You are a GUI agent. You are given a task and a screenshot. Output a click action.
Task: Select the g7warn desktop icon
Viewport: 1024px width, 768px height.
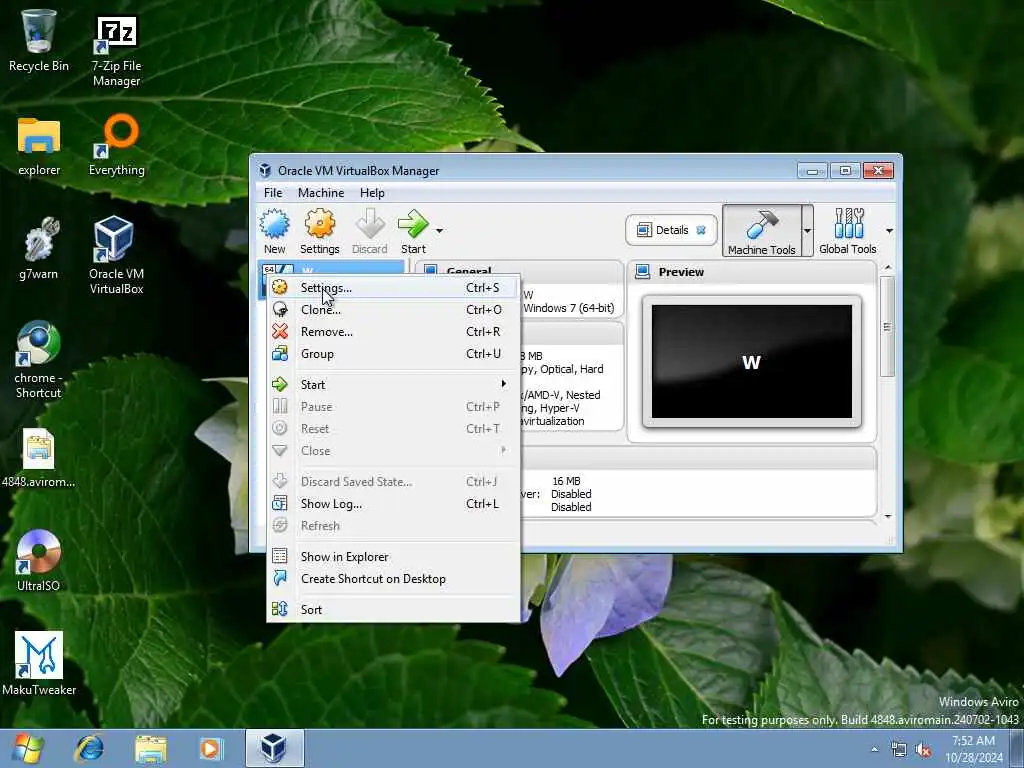coord(39,248)
